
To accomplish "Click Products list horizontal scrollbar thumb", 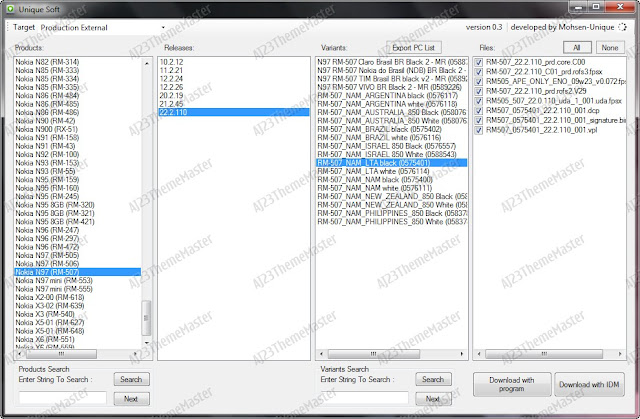I will tap(61, 354).
